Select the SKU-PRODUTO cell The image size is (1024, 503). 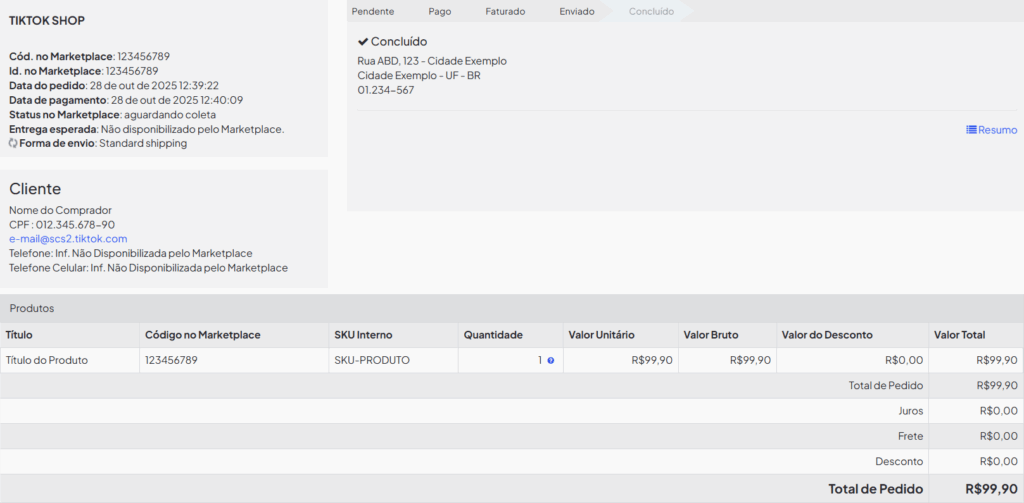[372, 361]
